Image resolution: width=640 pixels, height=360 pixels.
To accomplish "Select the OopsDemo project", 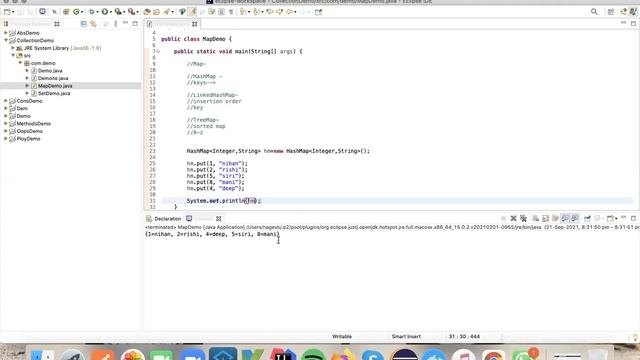I will [30, 131].
